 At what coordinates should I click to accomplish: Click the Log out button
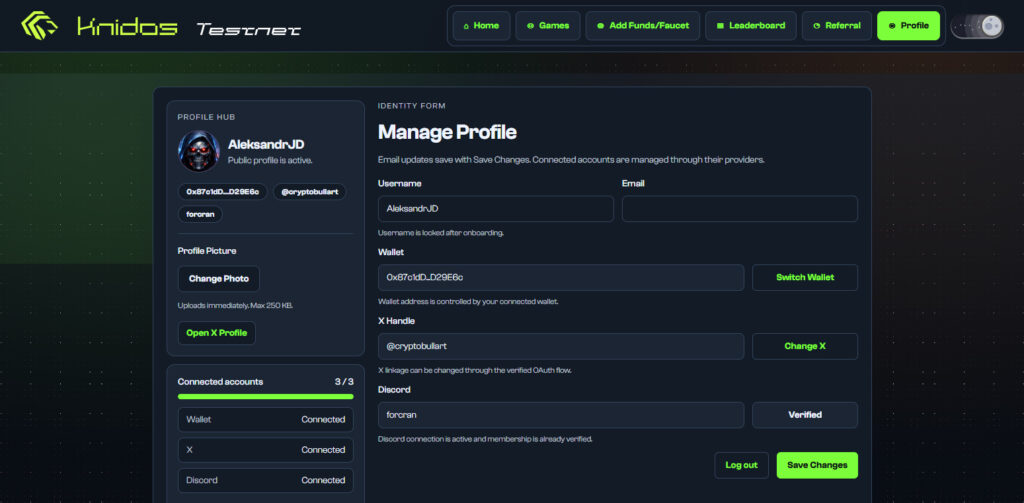[741, 465]
